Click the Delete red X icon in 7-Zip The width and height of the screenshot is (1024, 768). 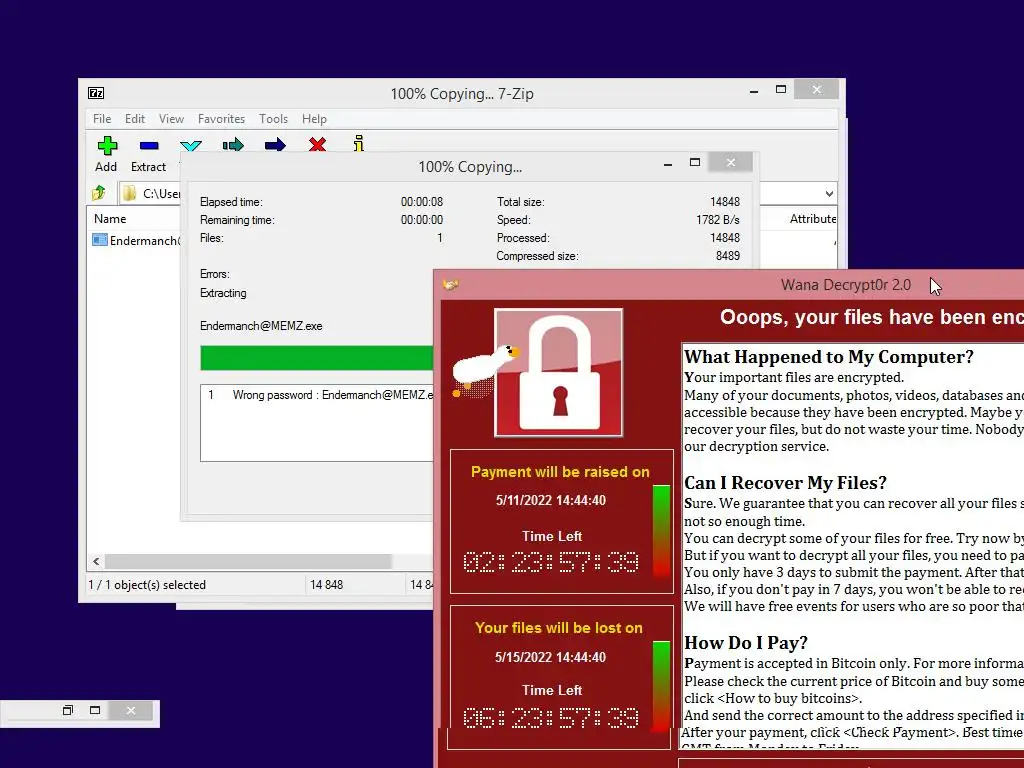coord(317,144)
